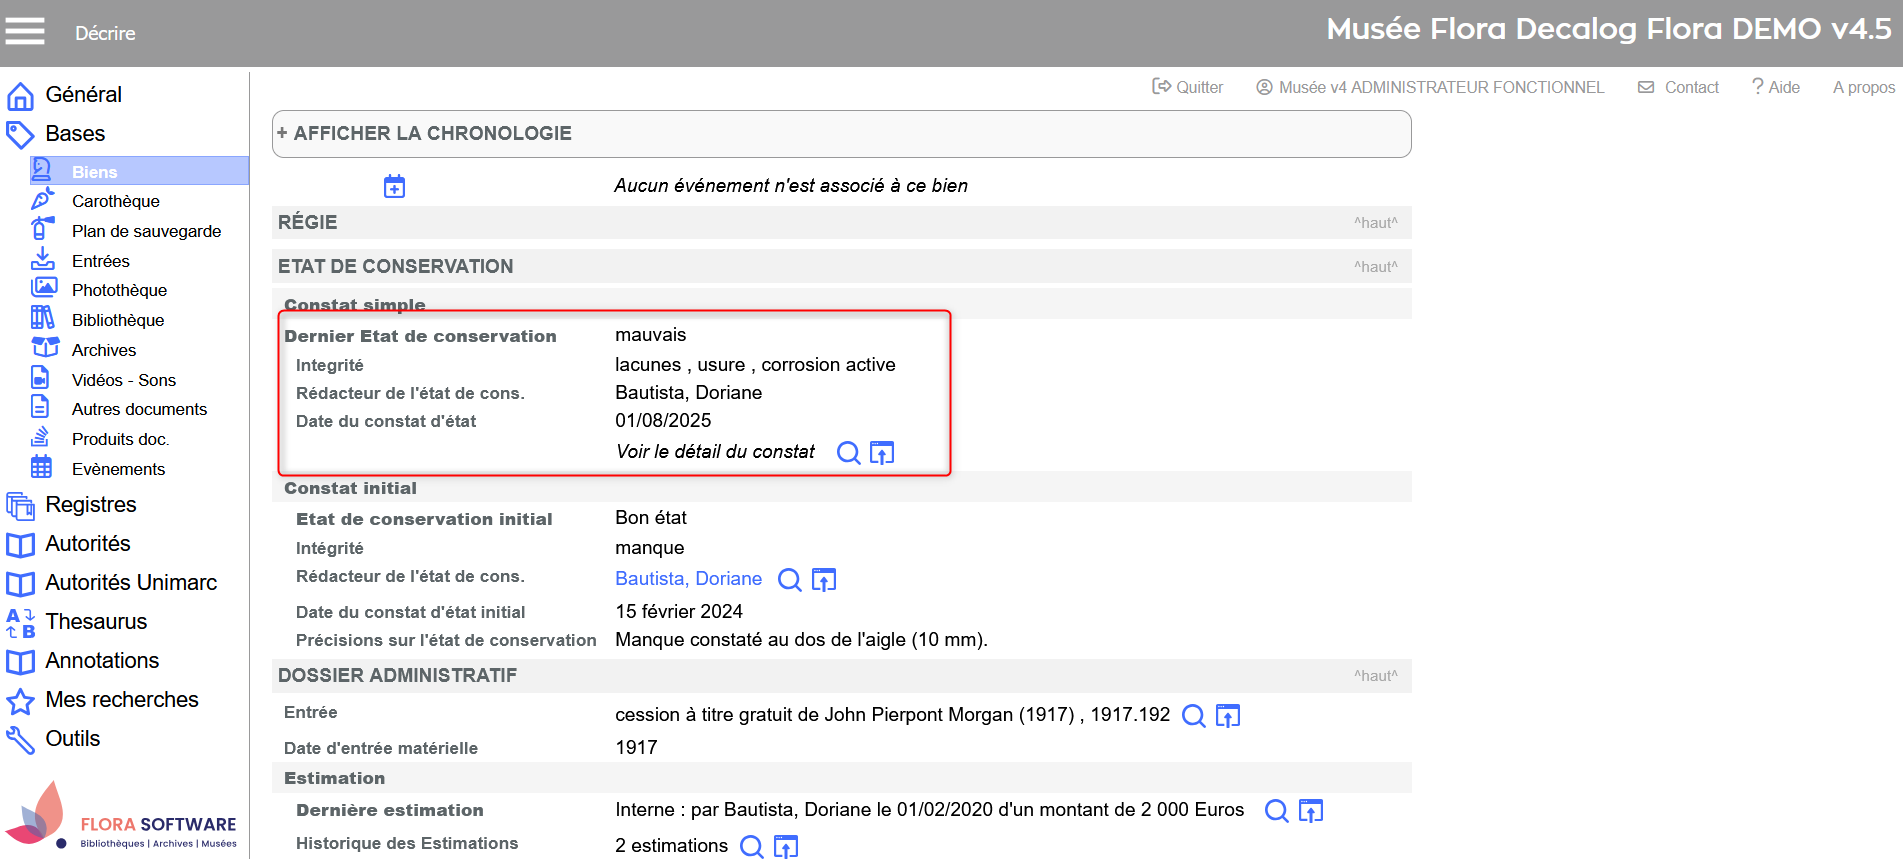Click magnifier icon next to Entrée cession
This screenshot has height=859, width=1903.
pos(1193,716)
